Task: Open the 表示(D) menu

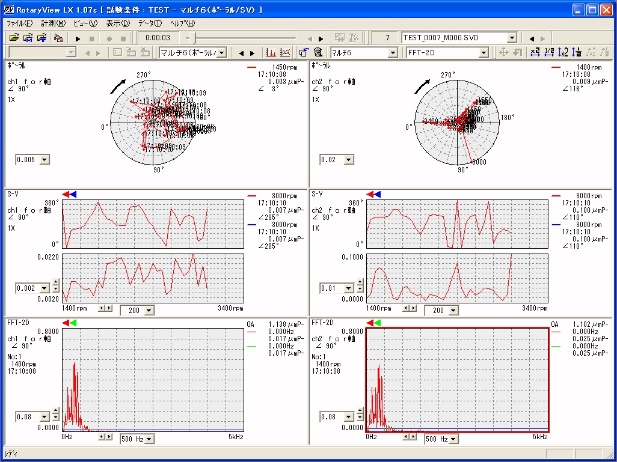Action: (x=118, y=24)
